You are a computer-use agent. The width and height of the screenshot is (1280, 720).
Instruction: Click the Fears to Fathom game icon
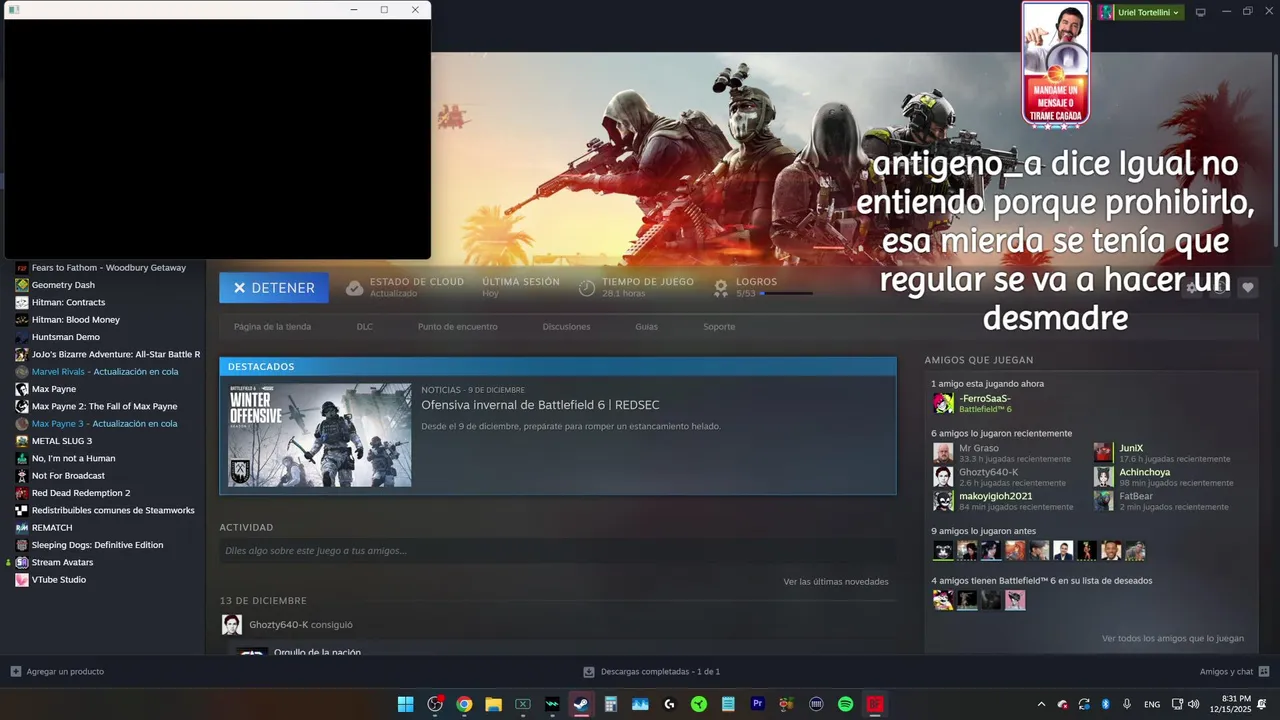(22, 268)
